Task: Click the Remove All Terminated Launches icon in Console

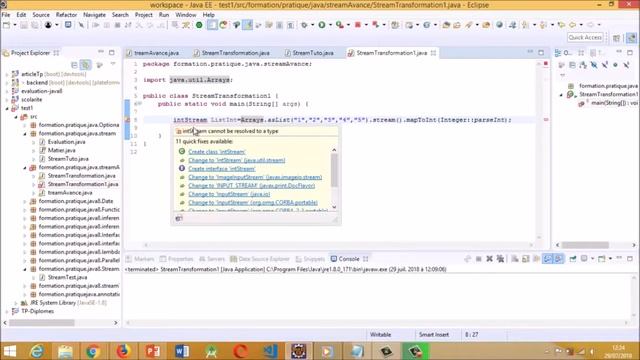Action: (x=500, y=259)
